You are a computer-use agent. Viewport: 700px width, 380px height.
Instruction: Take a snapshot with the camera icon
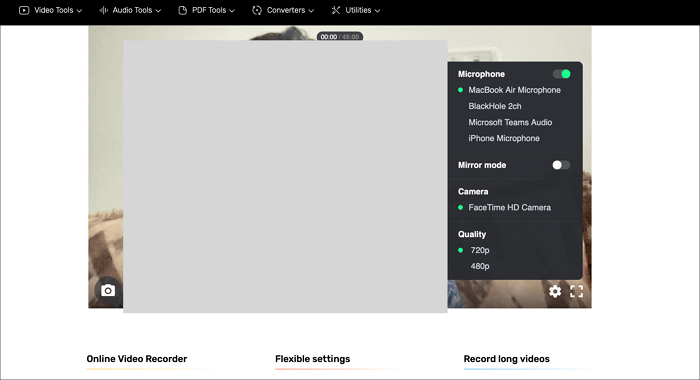coord(108,291)
